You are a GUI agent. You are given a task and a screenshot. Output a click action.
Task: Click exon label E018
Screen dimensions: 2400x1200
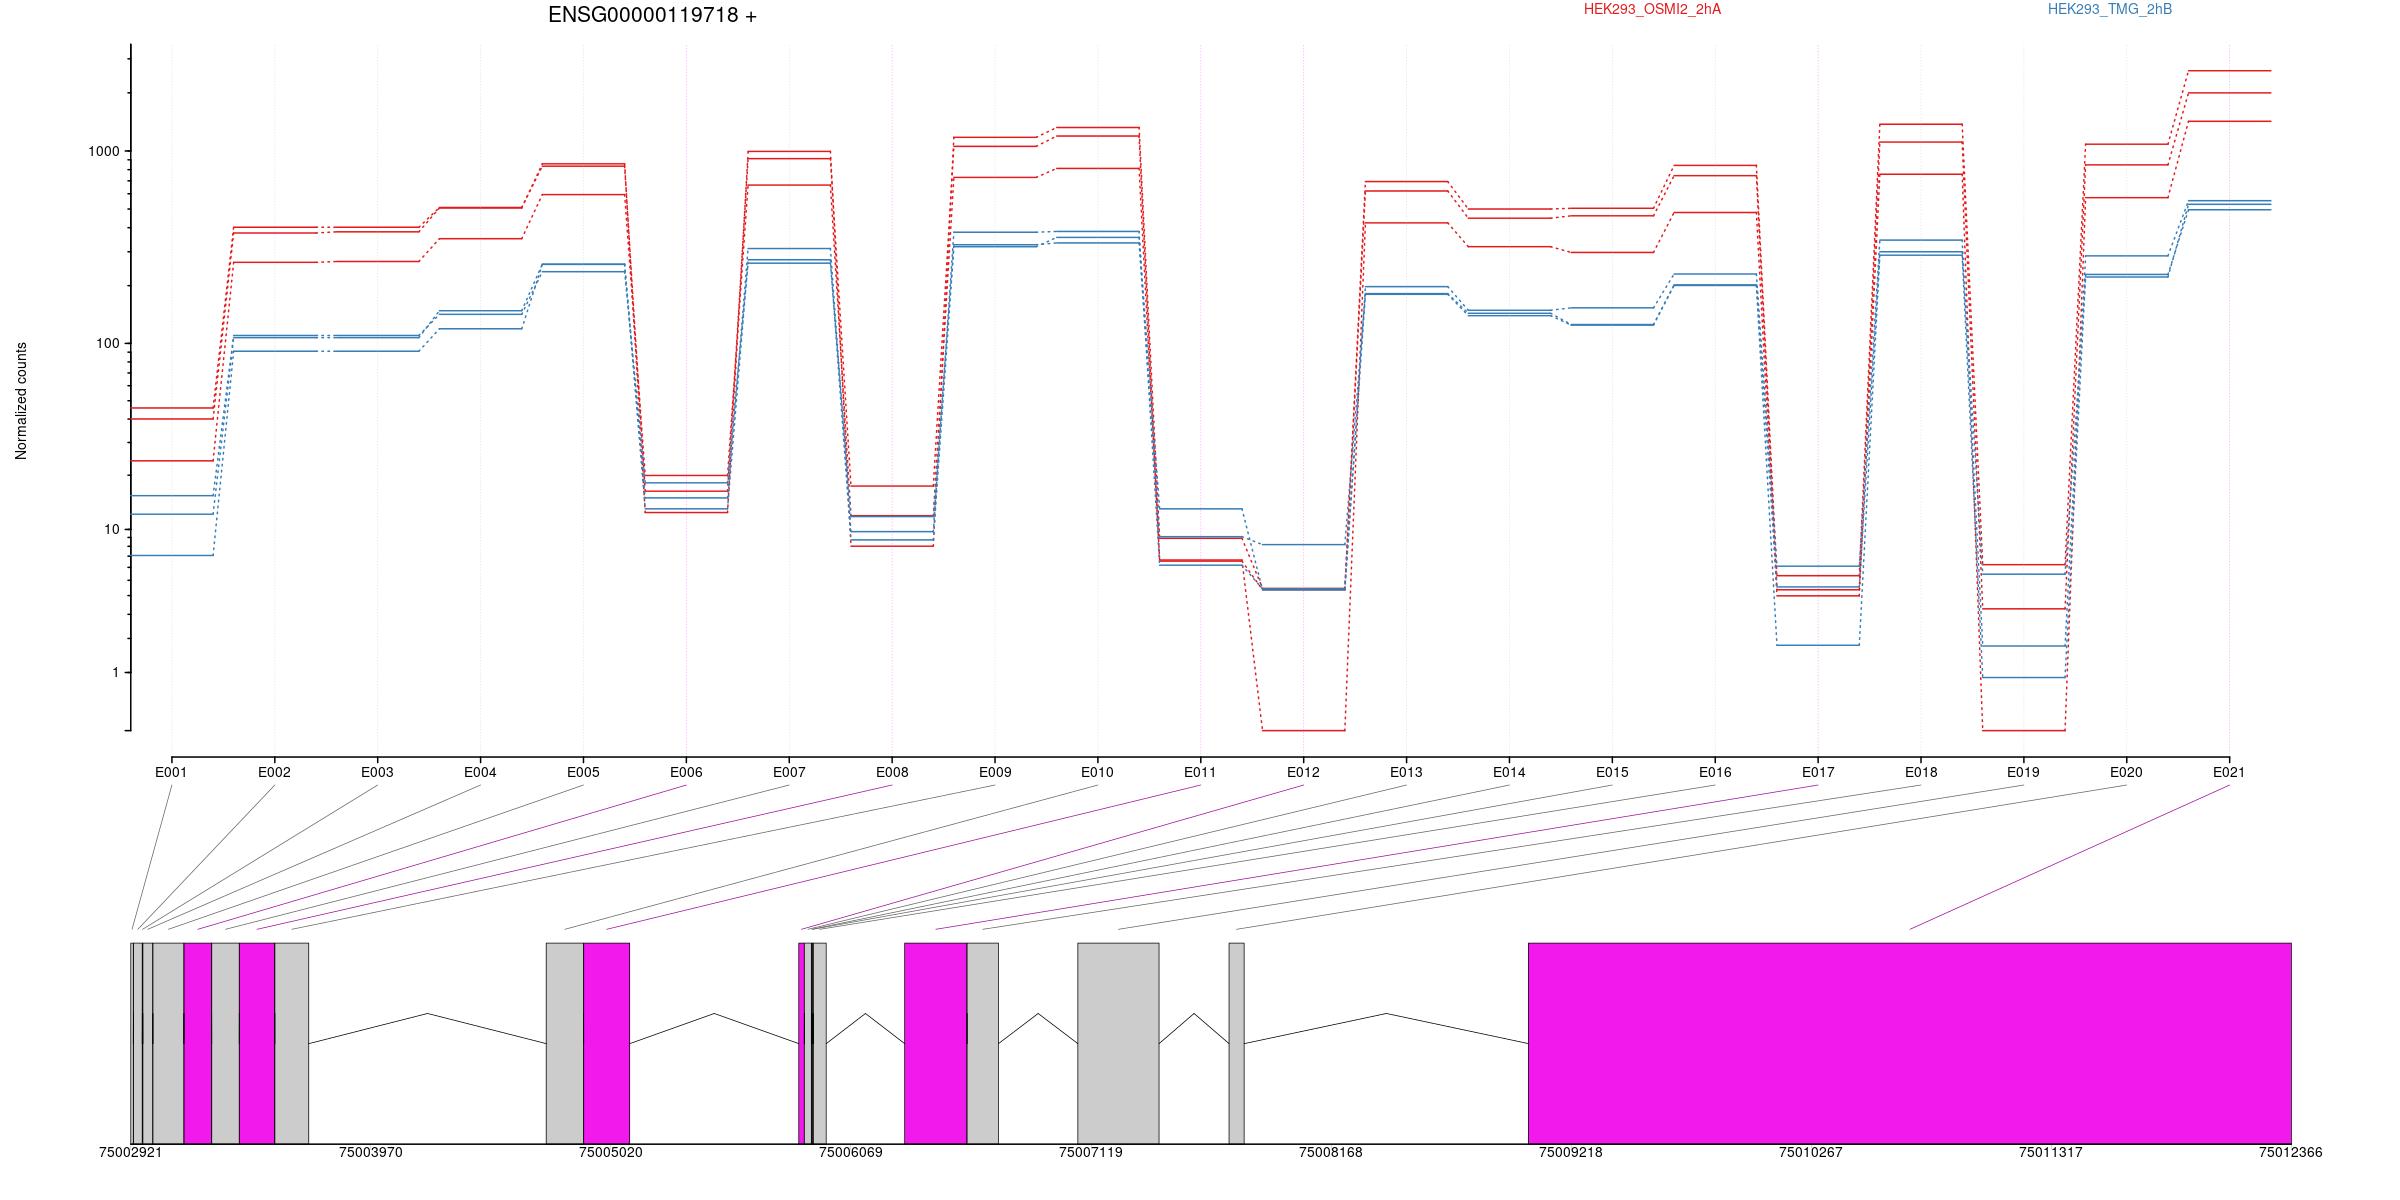point(1921,772)
